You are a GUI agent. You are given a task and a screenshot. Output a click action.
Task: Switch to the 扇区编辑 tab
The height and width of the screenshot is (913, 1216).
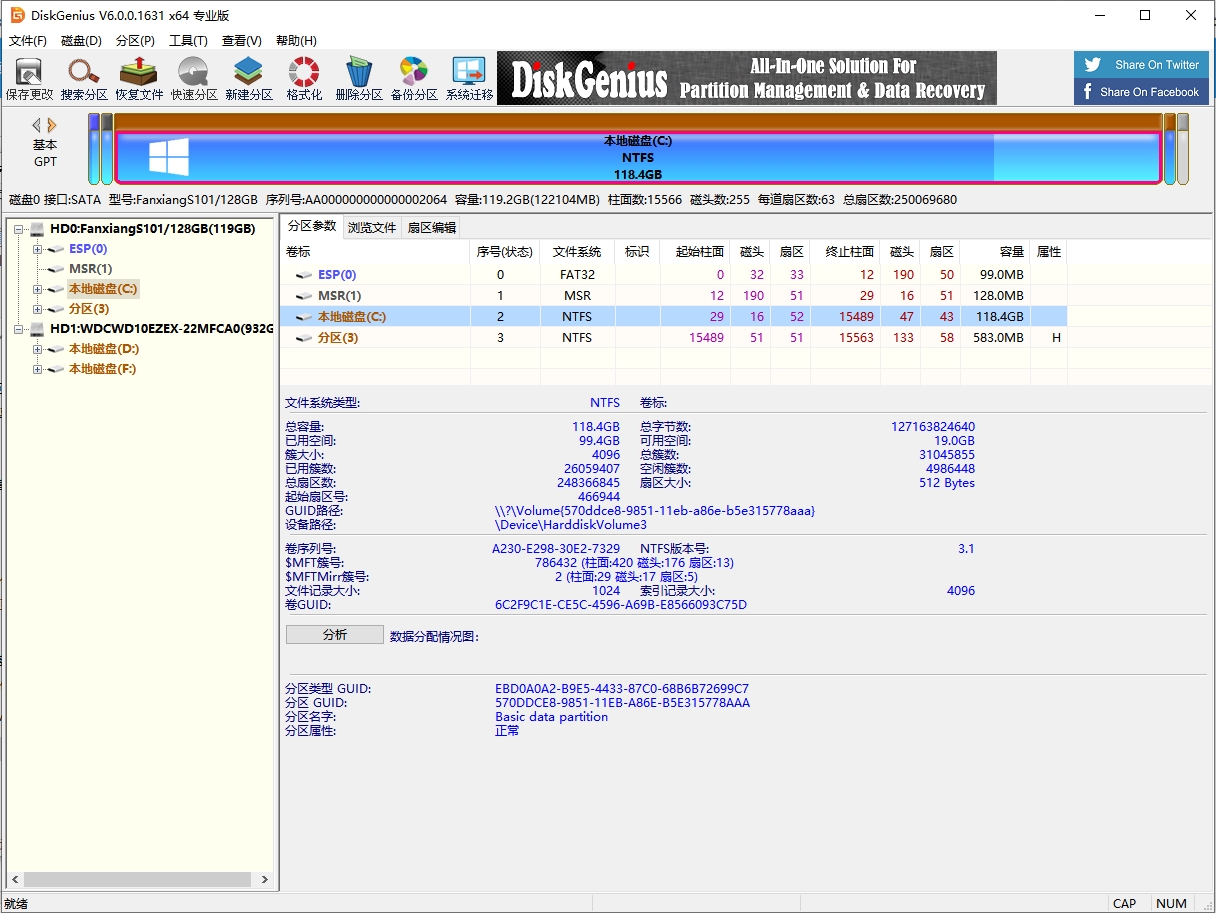coord(431,227)
